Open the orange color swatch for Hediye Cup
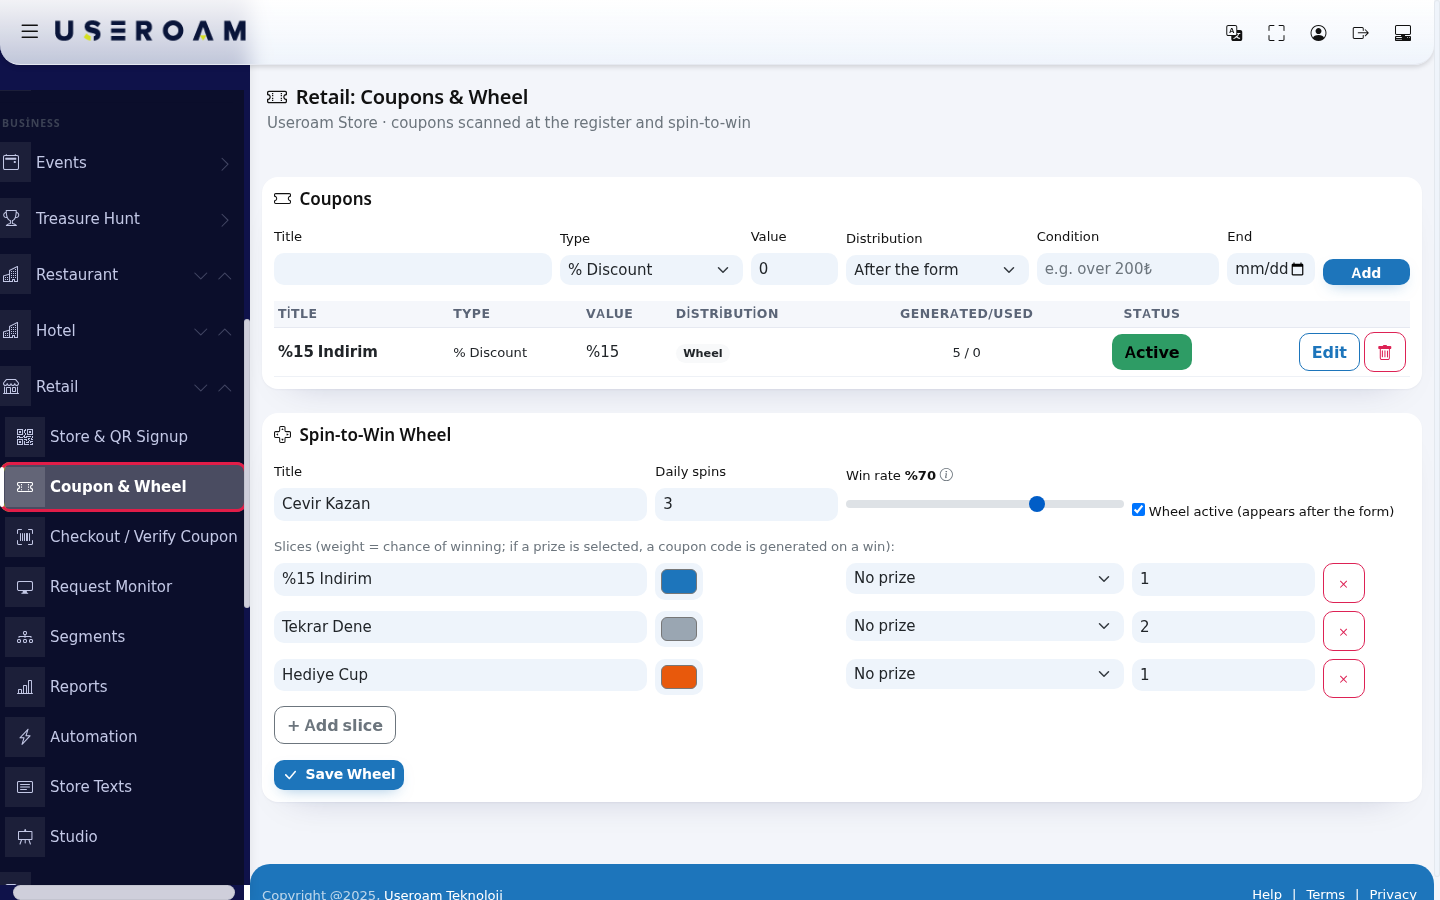This screenshot has height=900, width=1440. (x=679, y=677)
